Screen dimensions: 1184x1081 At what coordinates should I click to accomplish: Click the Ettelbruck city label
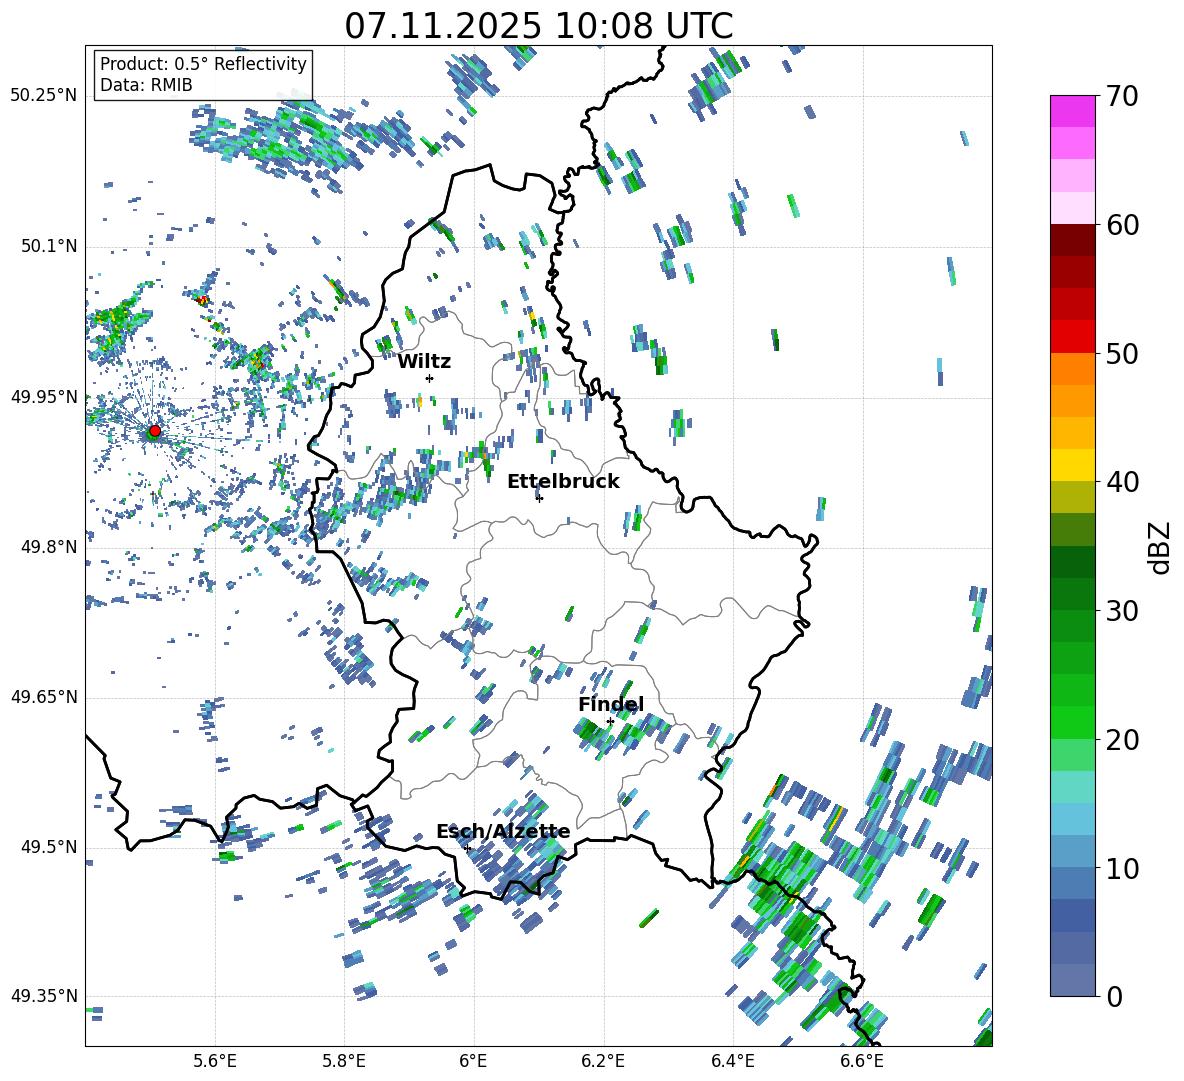coord(563,482)
